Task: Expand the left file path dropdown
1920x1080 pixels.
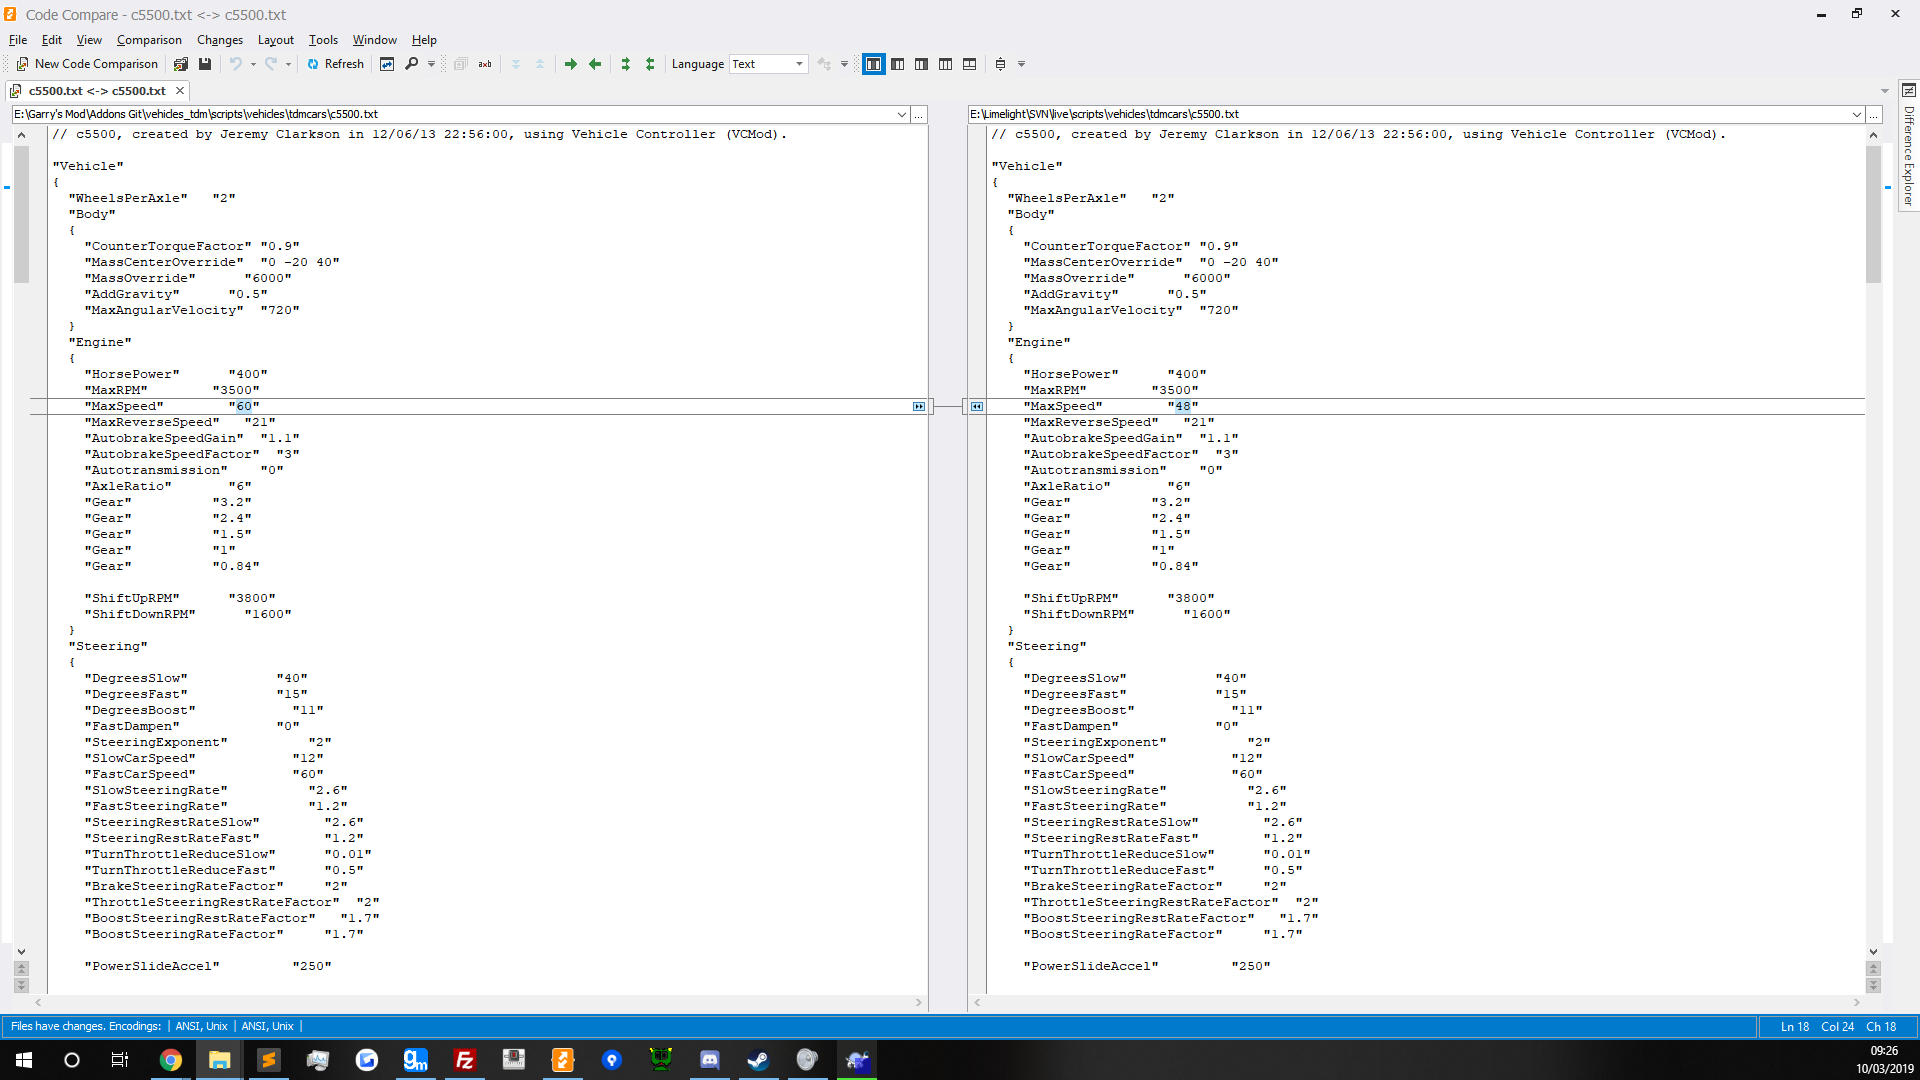Action: click(x=901, y=115)
